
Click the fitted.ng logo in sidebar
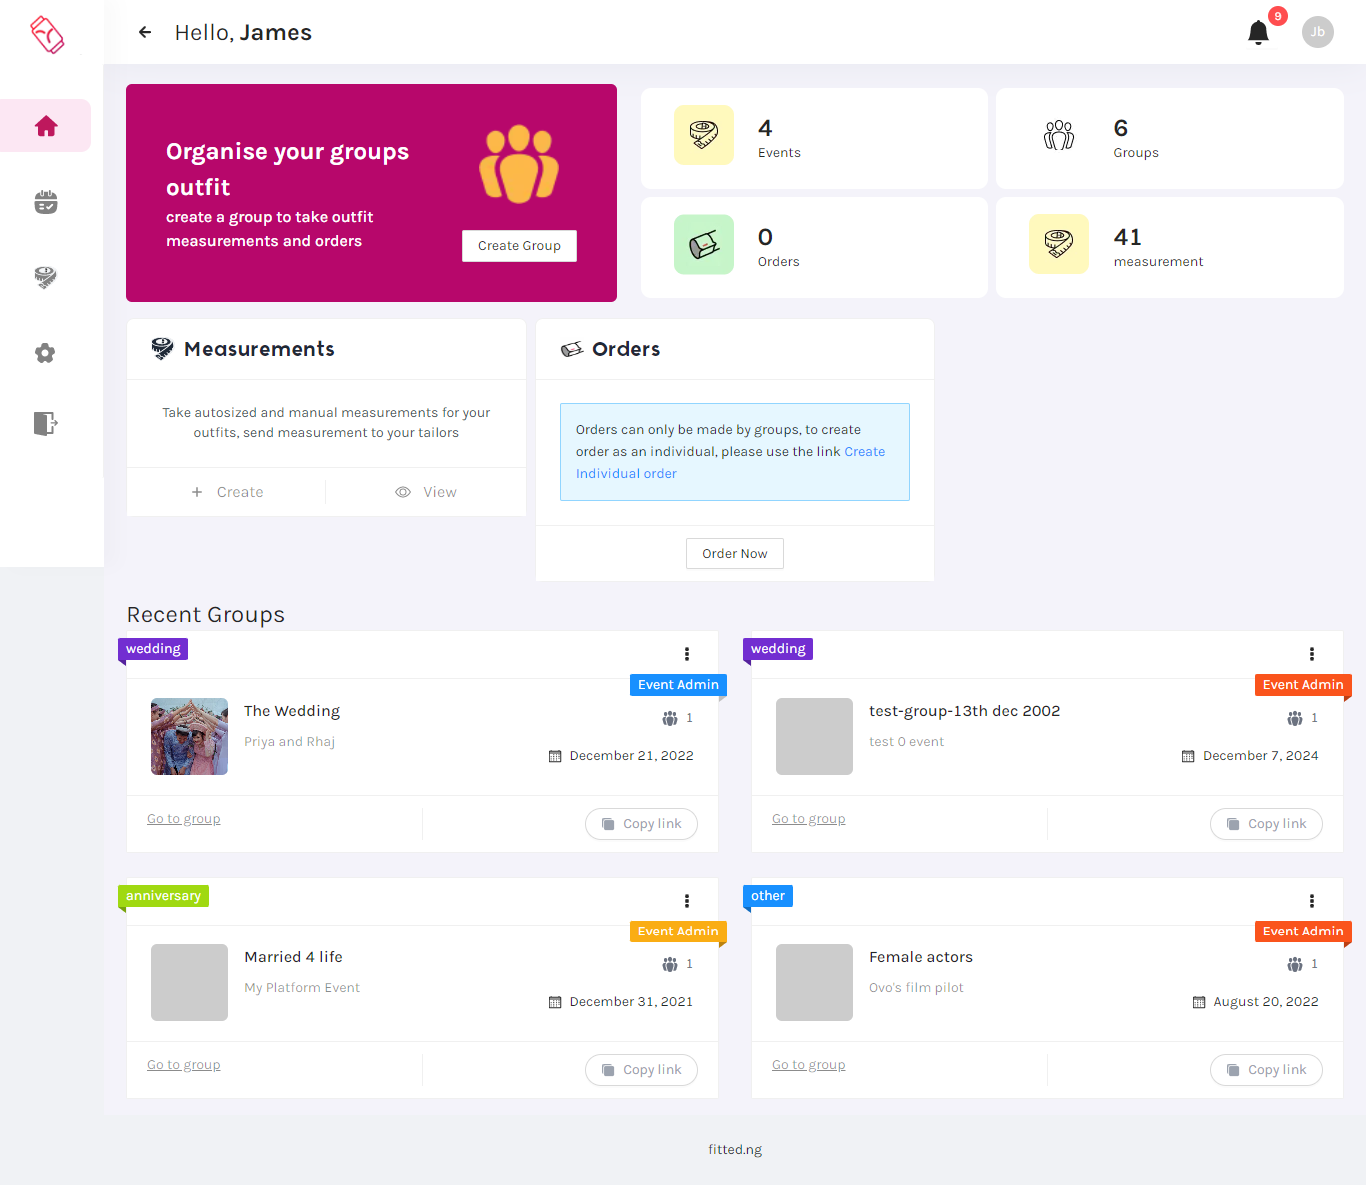click(x=47, y=34)
